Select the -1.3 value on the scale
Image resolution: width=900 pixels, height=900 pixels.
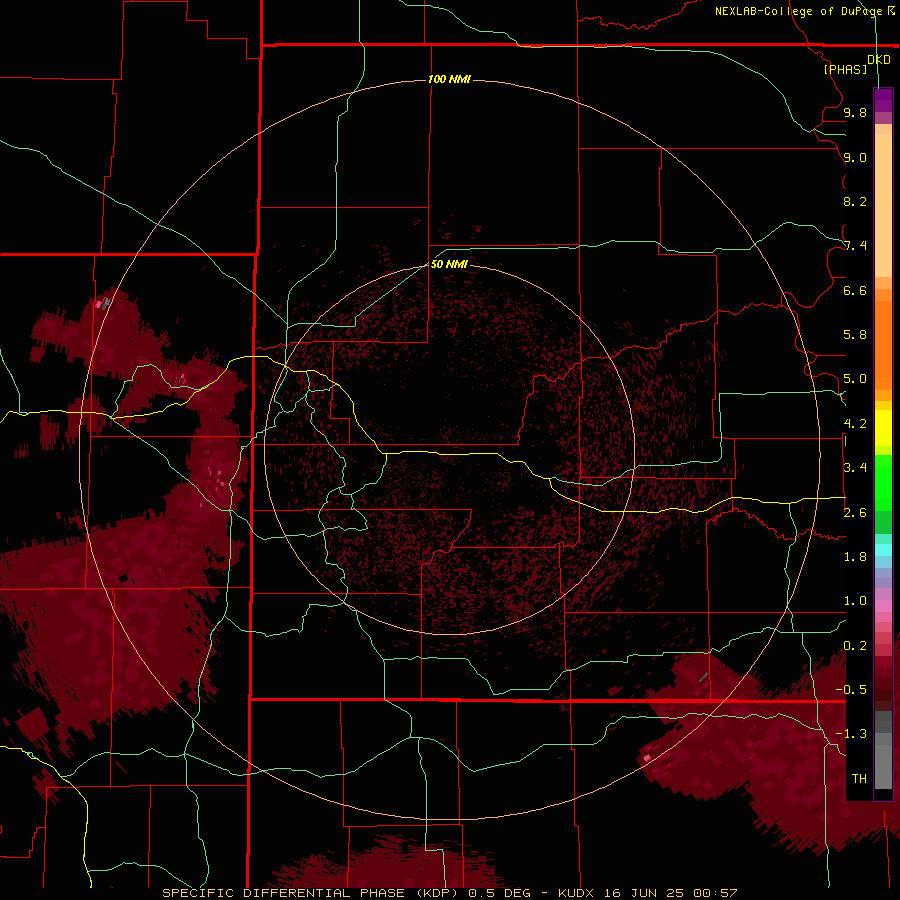coord(851,734)
